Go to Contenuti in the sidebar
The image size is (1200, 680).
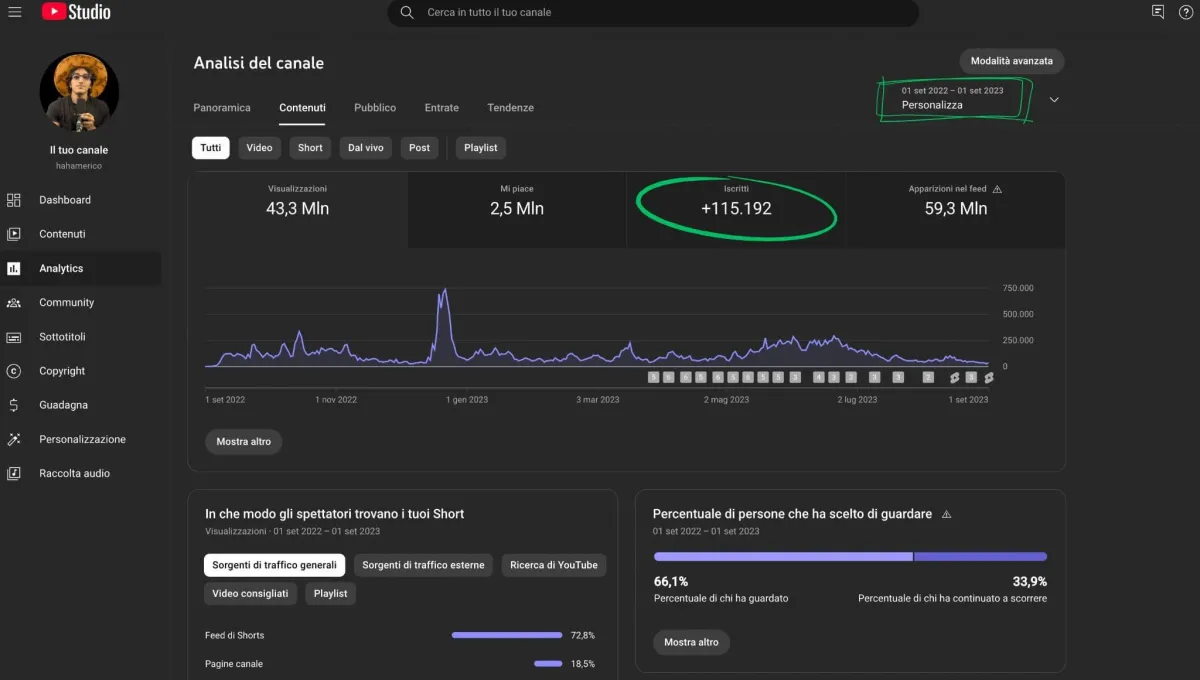click(62, 234)
